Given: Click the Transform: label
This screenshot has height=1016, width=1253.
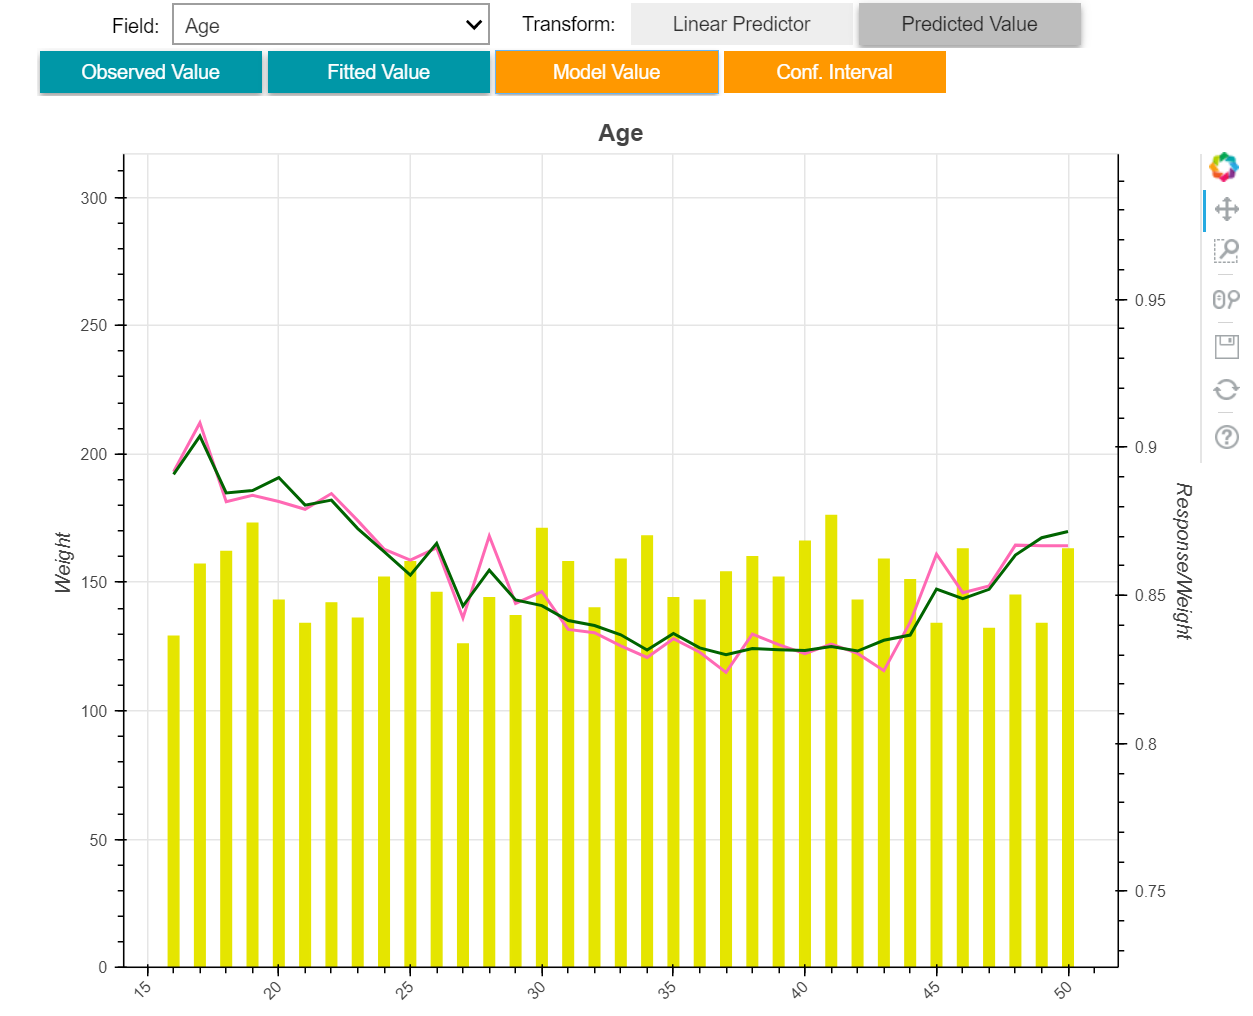Looking at the screenshot, I should 569,24.
